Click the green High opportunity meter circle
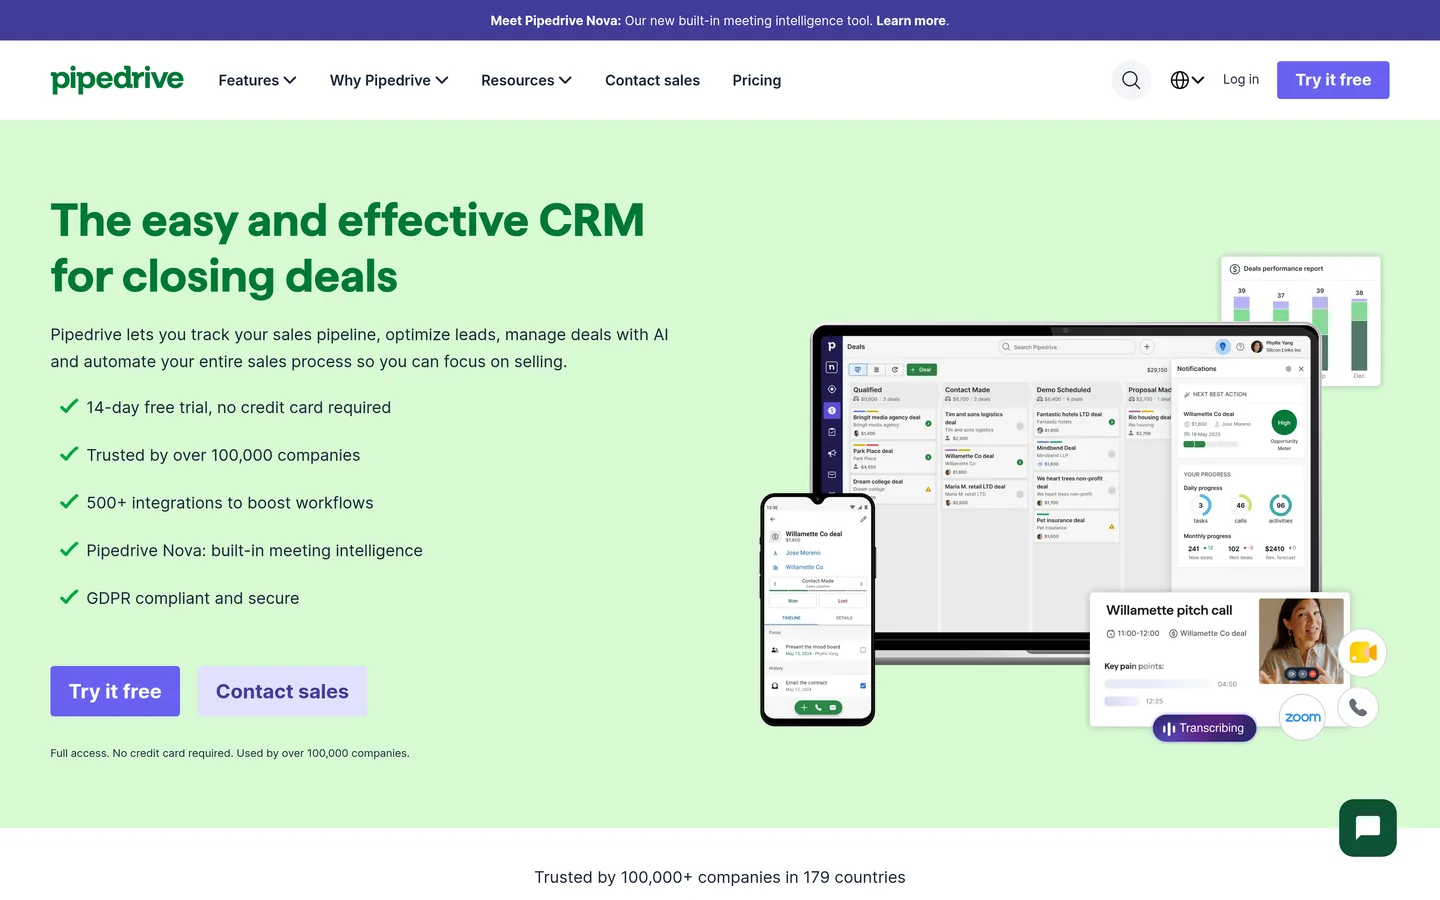The height and width of the screenshot is (900, 1440). tap(1284, 422)
